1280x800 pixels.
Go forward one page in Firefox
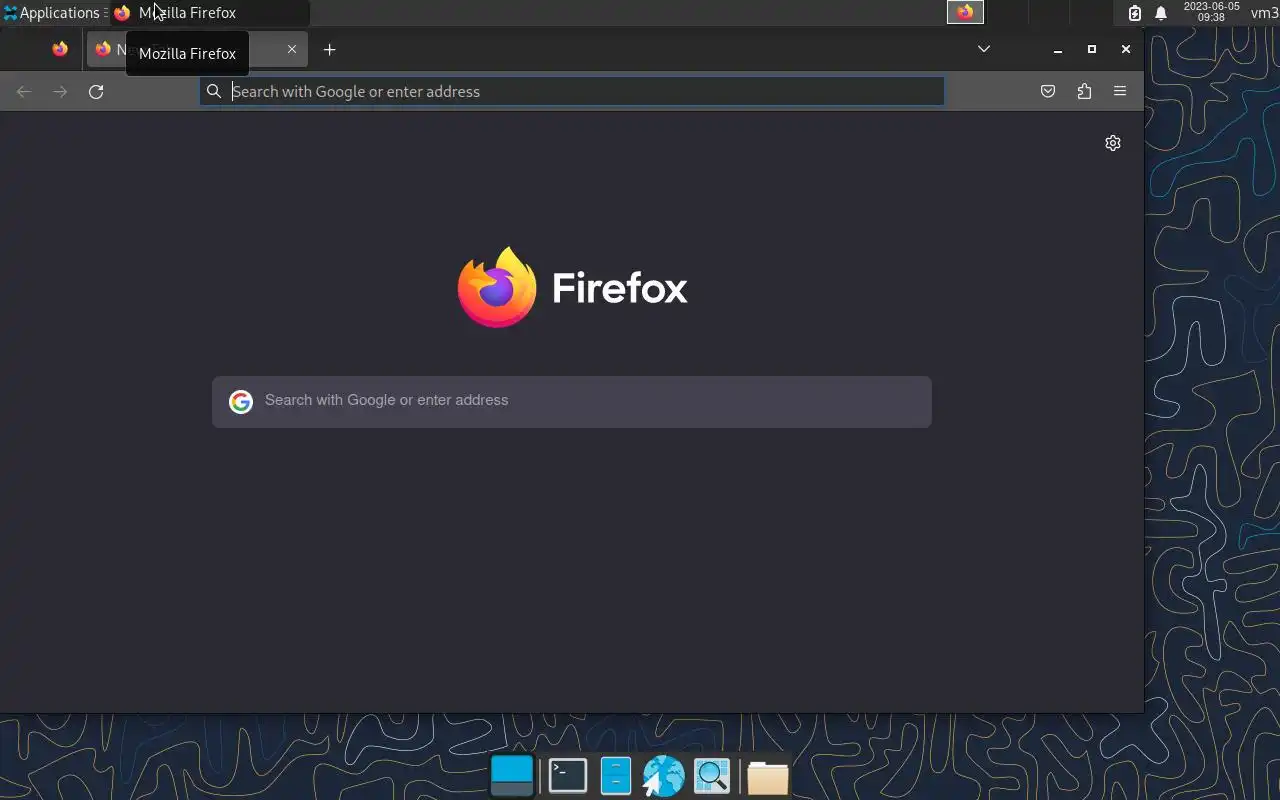pos(60,92)
